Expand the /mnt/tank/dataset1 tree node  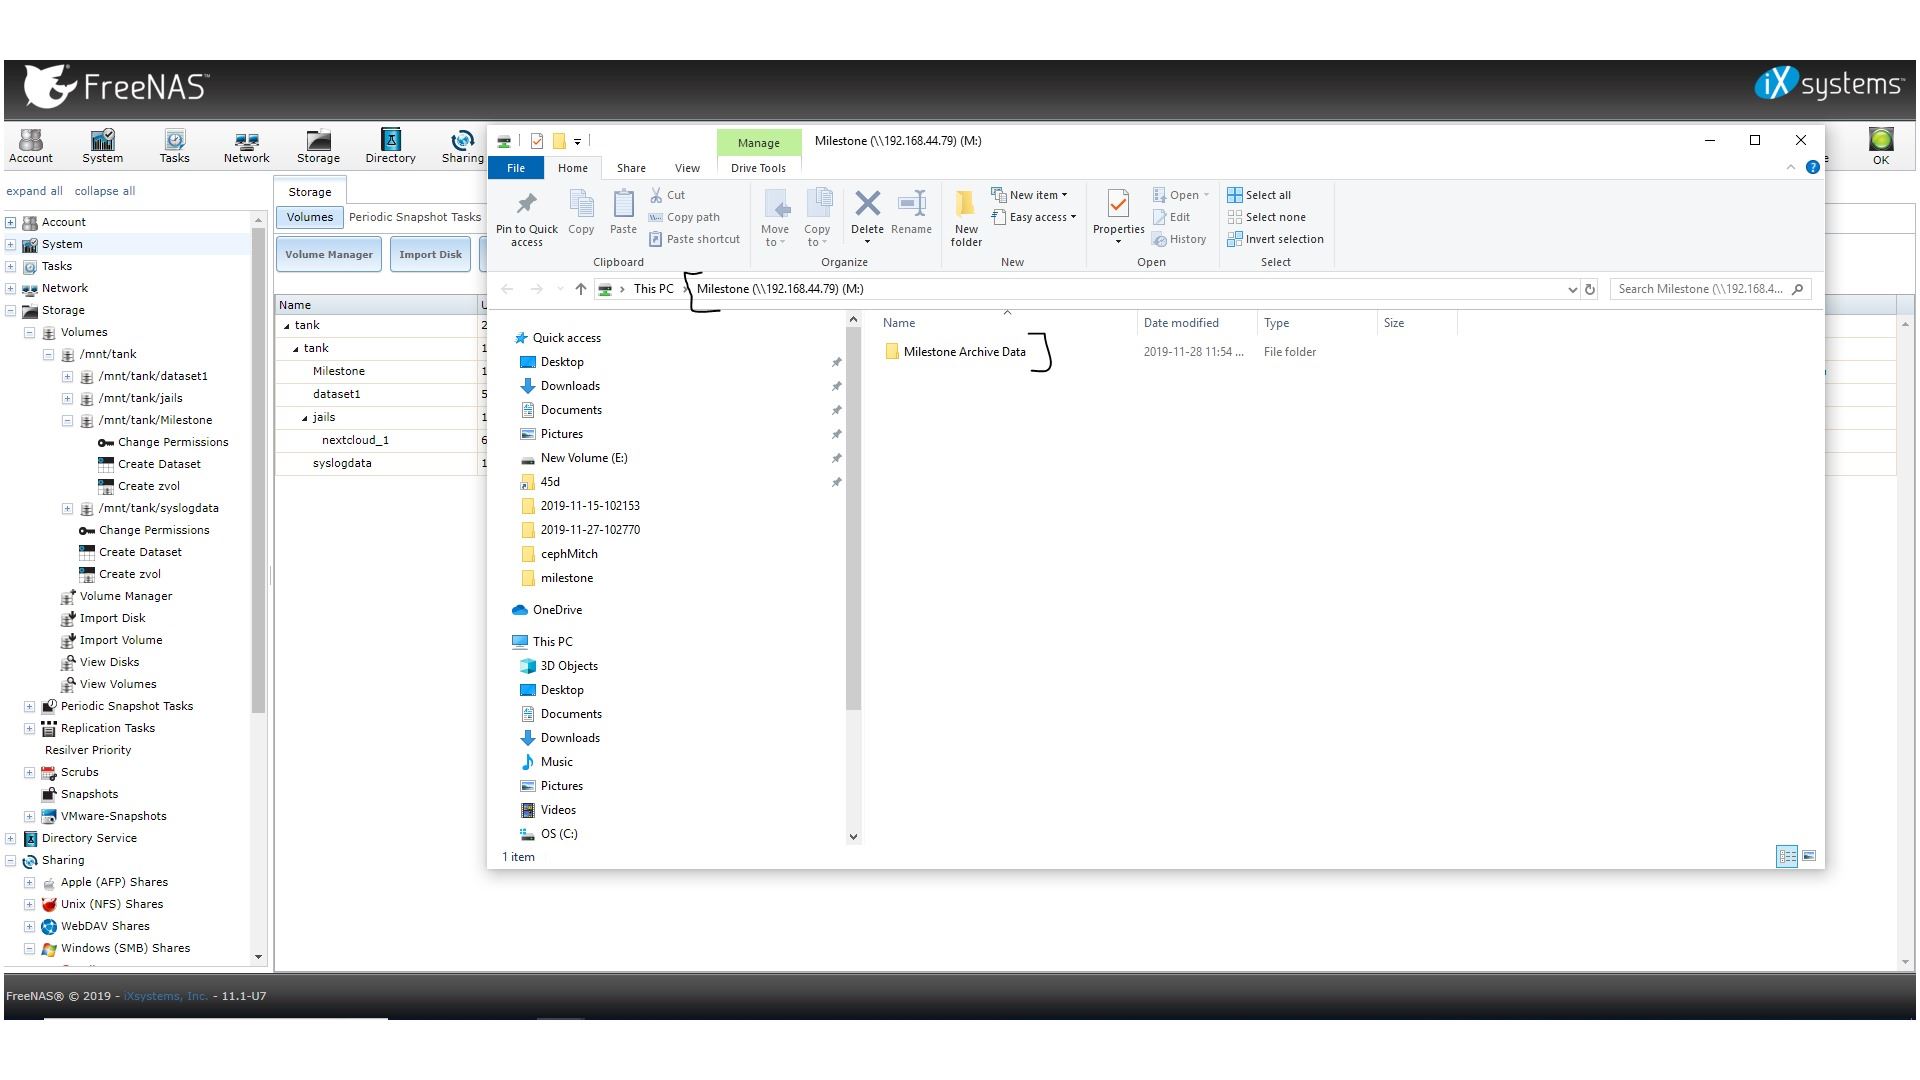click(67, 376)
